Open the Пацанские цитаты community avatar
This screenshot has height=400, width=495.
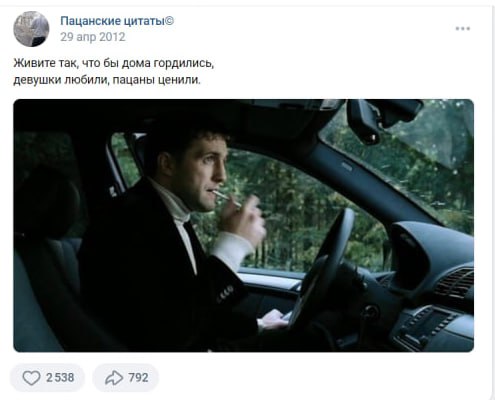(31, 29)
